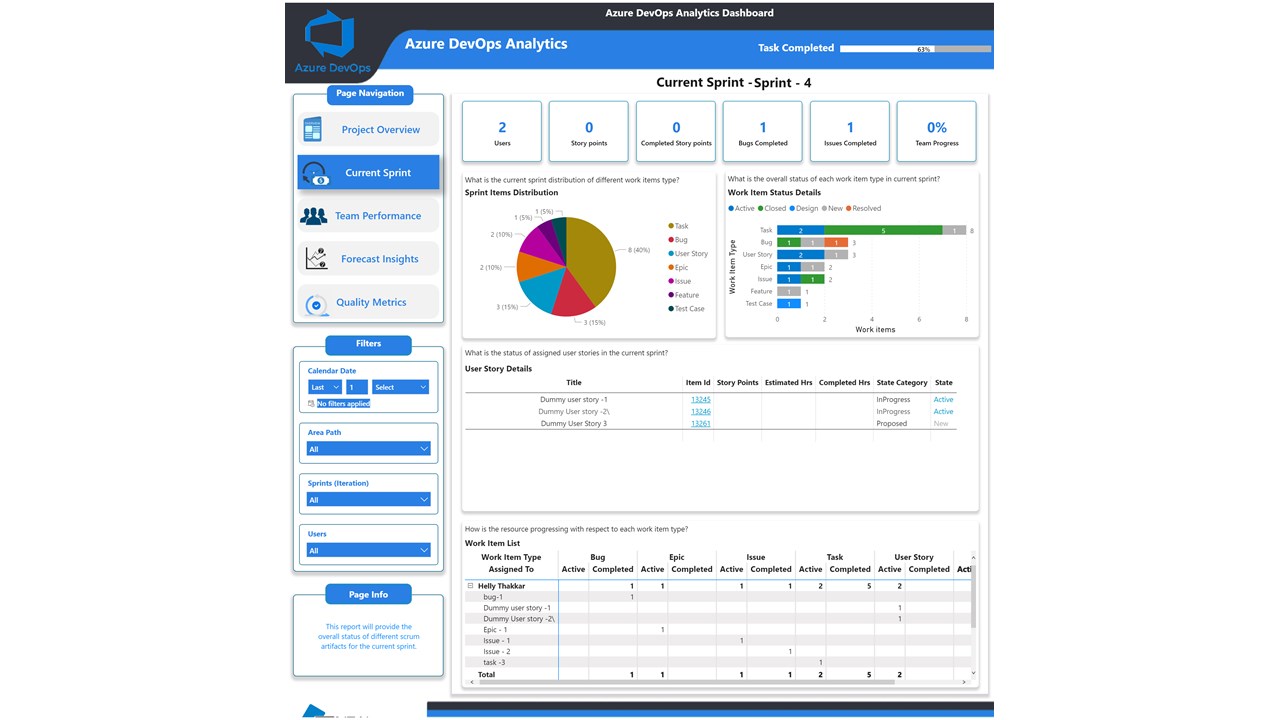The width and height of the screenshot is (1280, 720).
Task: Collapse the Helly Thakkar row
Action: coord(471,586)
